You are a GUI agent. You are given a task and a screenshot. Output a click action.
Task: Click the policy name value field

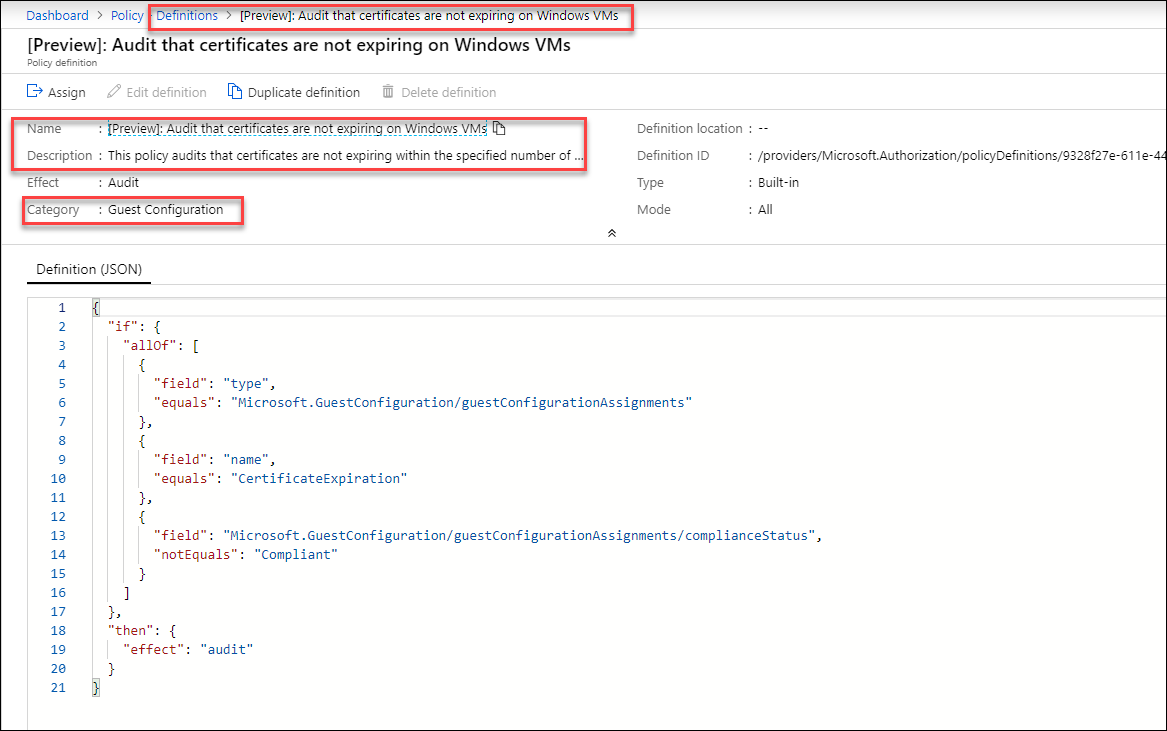click(x=297, y=128)
